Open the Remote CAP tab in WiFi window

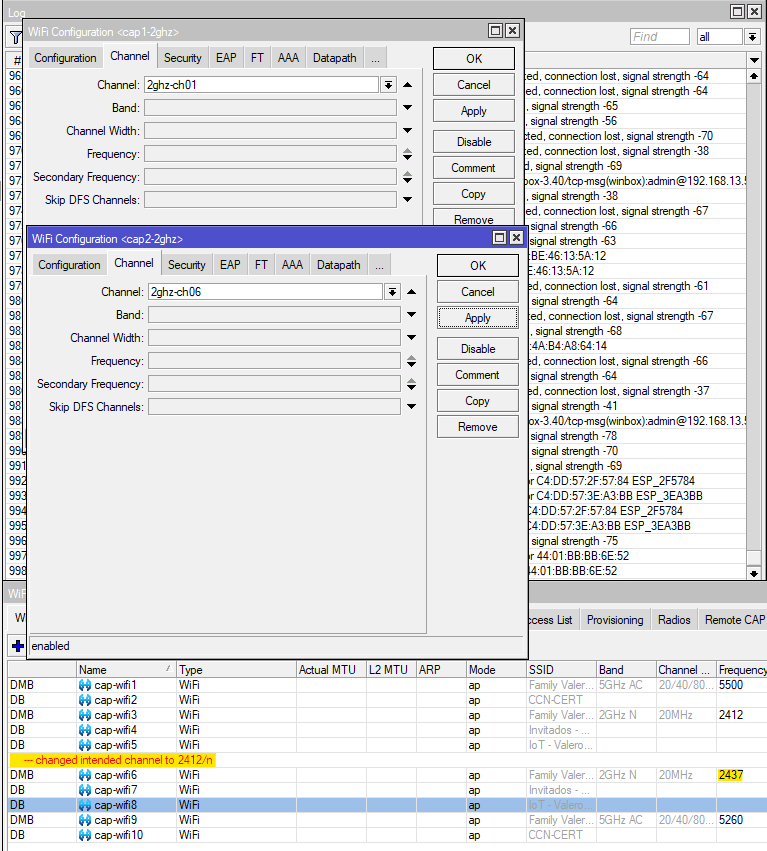point(735,620)
